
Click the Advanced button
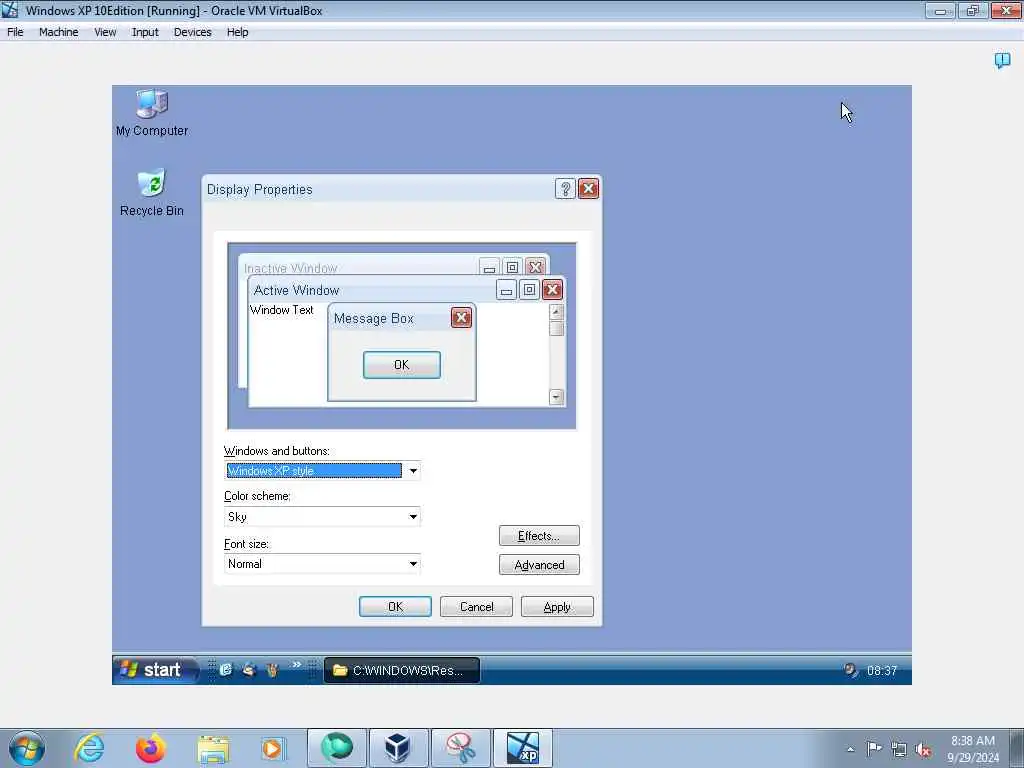click(x=539, y=565)
